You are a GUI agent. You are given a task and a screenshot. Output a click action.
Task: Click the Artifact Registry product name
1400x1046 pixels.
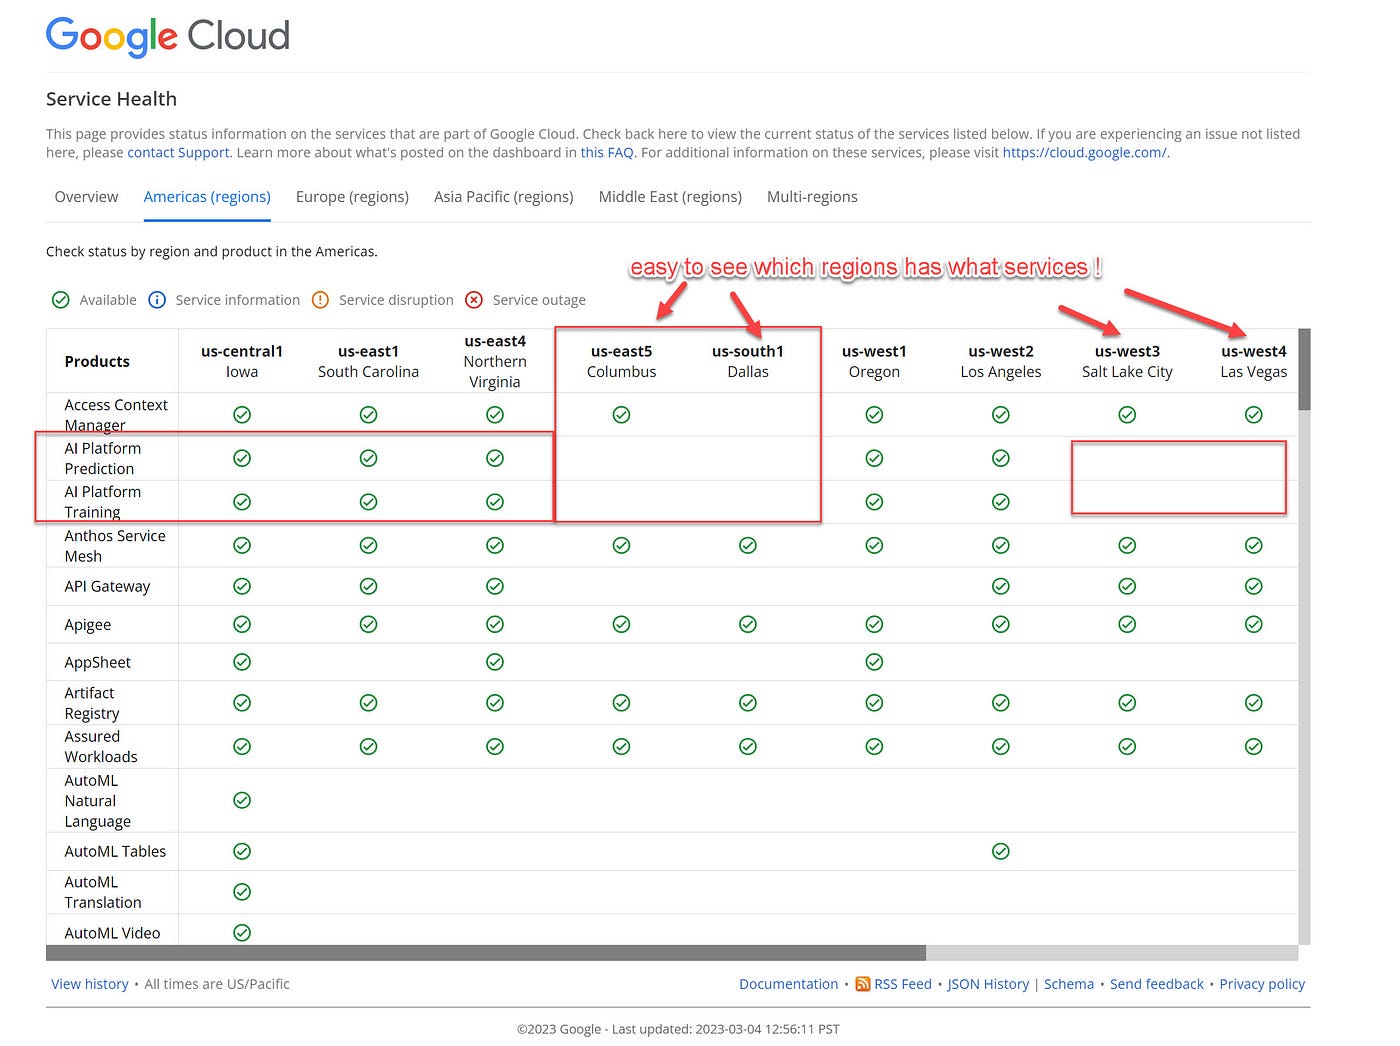(92, 703)
